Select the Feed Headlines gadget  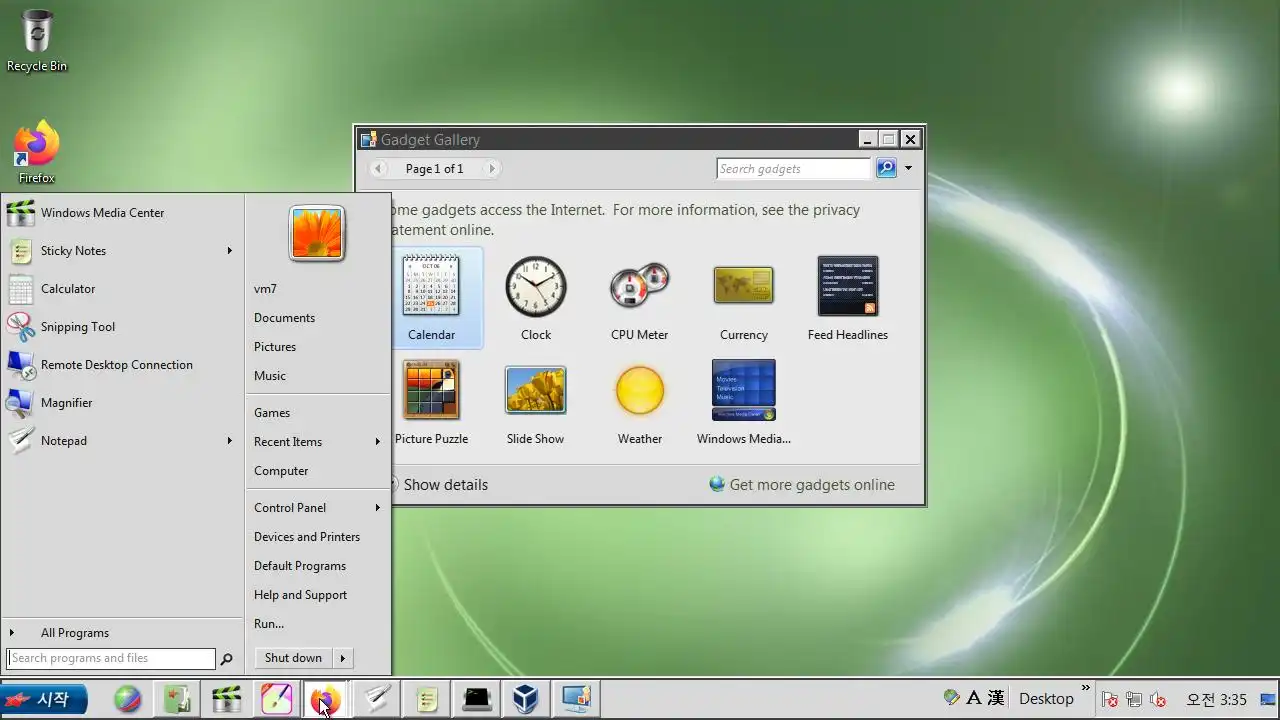tap(847, 298)
